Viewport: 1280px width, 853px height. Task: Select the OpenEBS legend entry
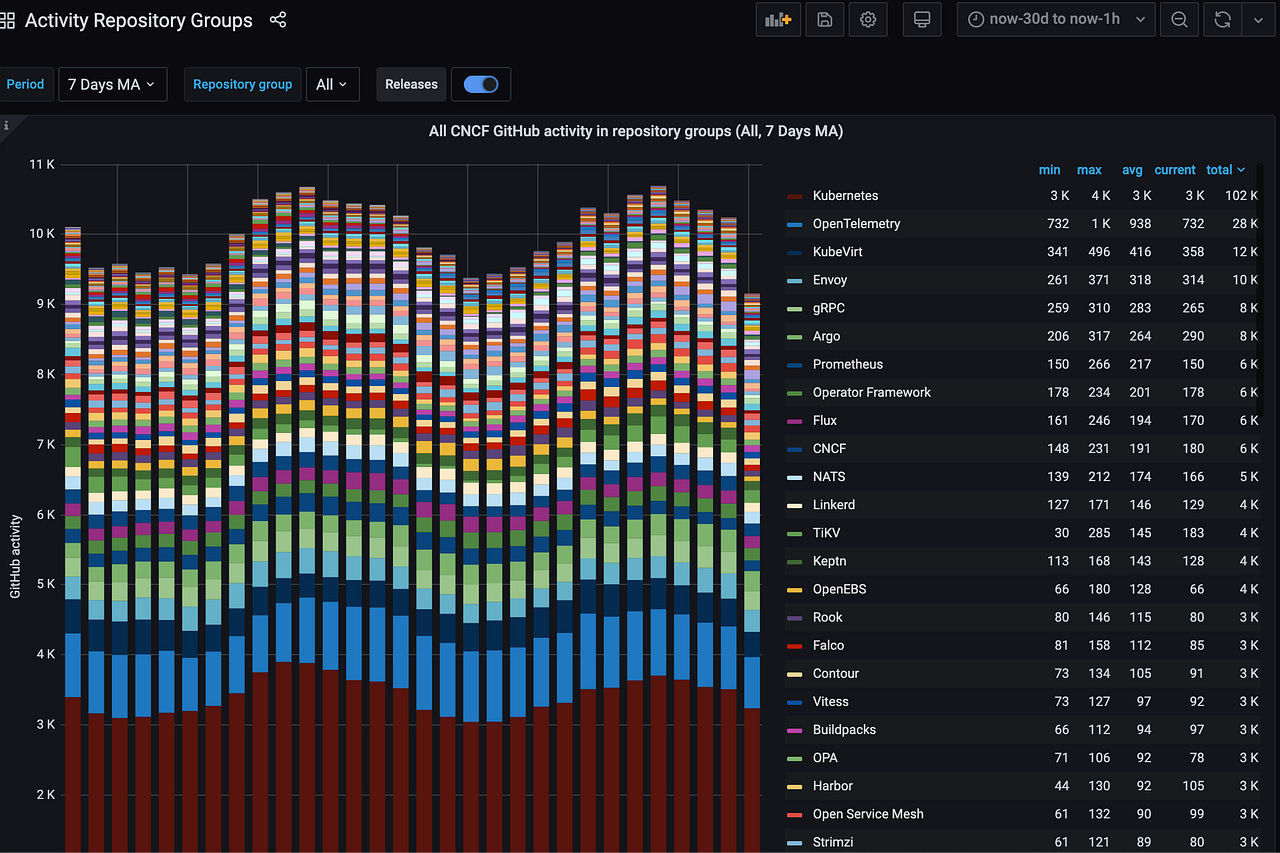[x=840, y=589]
